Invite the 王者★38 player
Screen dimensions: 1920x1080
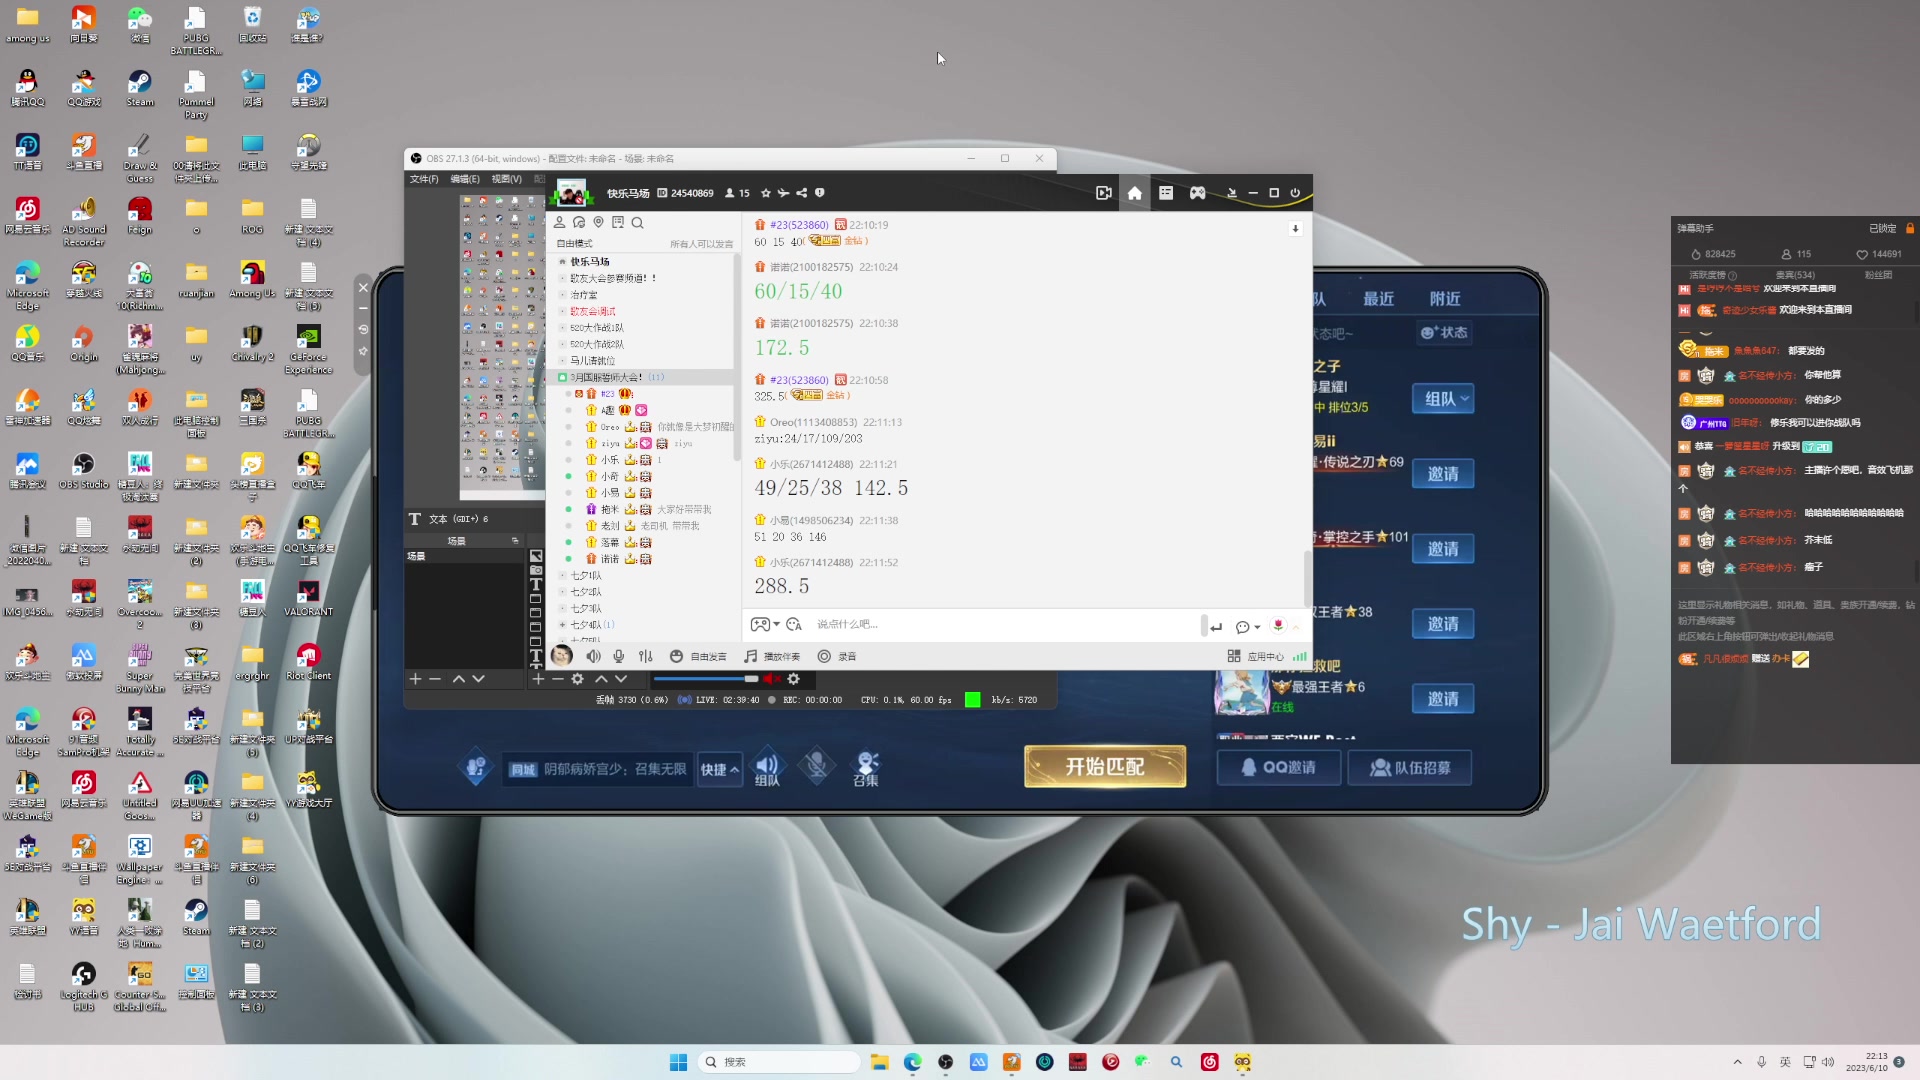[1443, 624]
